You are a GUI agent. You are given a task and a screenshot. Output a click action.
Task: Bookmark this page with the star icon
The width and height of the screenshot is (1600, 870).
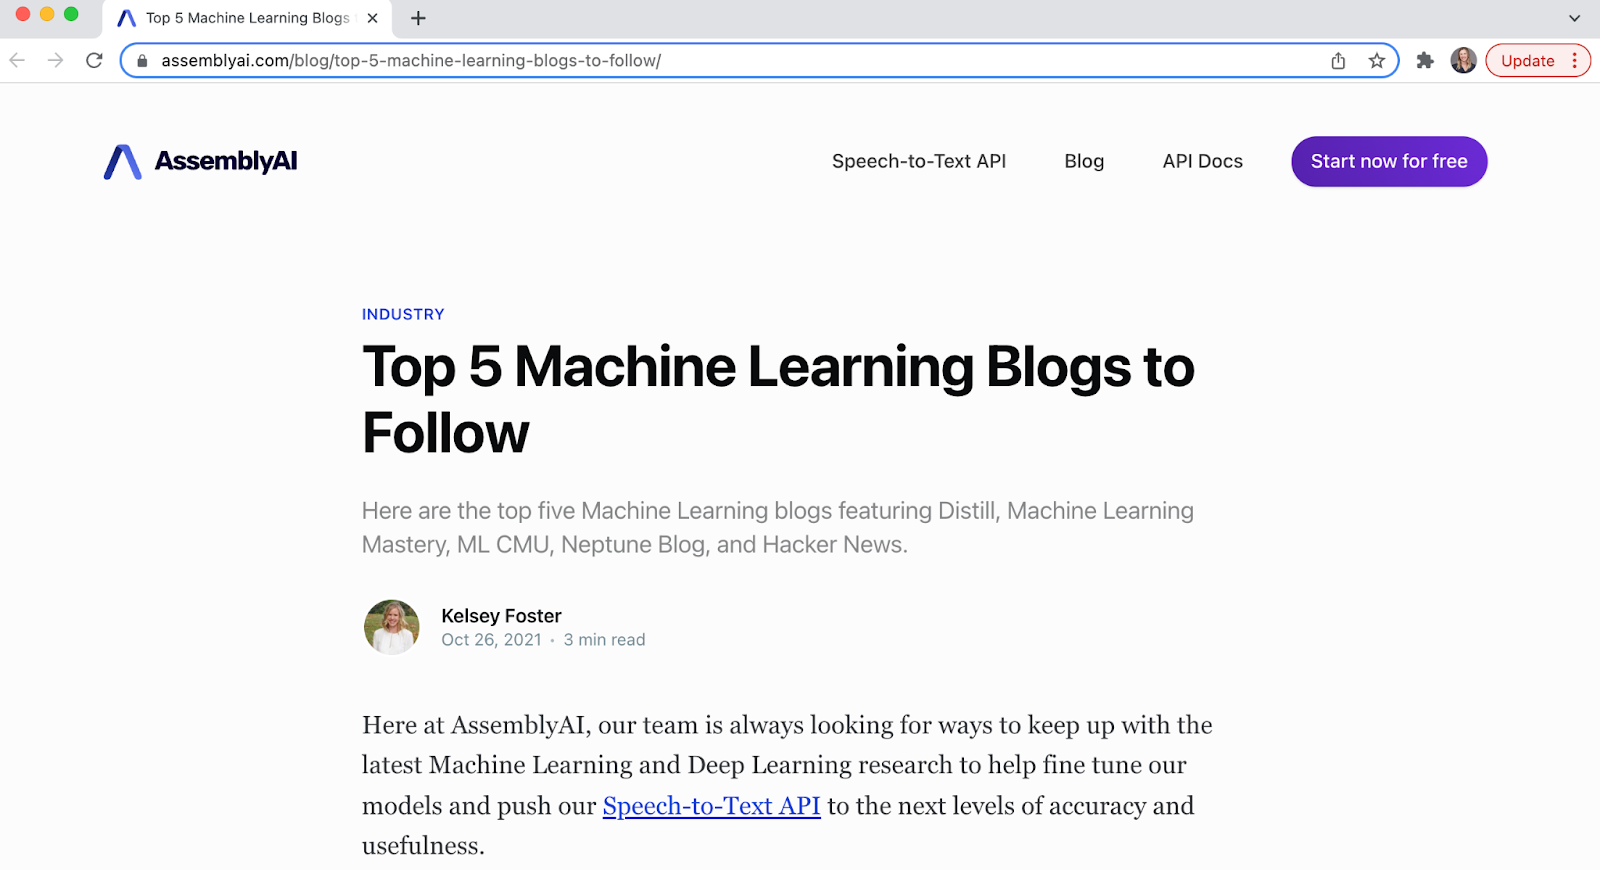click(x=1377, y=61)
